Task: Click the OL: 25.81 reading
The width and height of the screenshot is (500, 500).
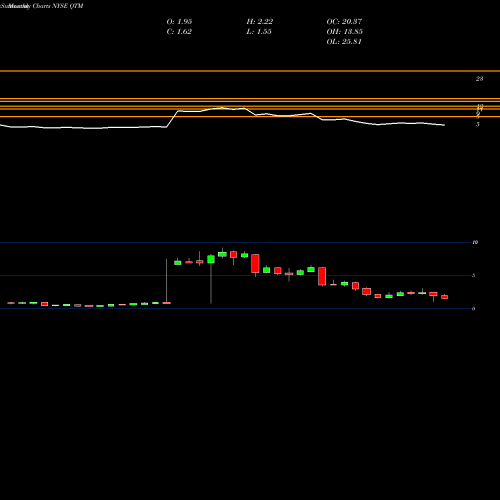Action: (x=344, y=42)
